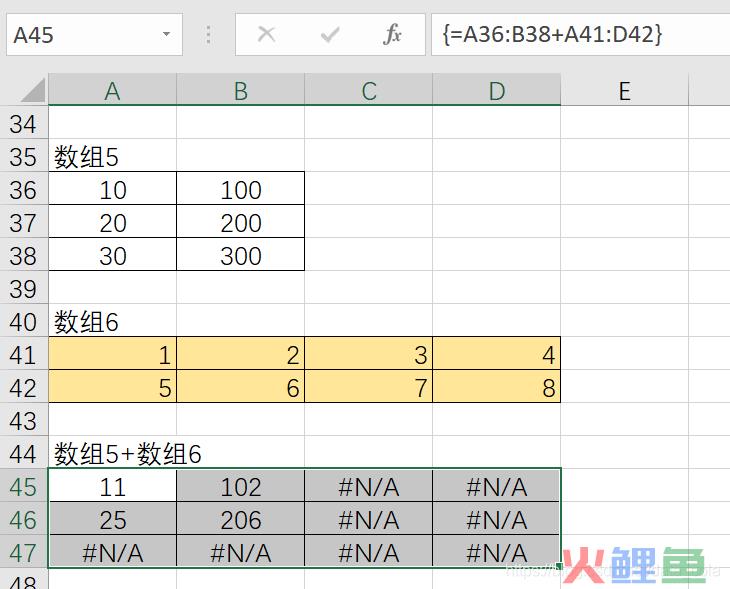Image resolution: width=730 pixels, height=589 pixels.
Task: Select row 45 header
Action: tap(24, 487)
